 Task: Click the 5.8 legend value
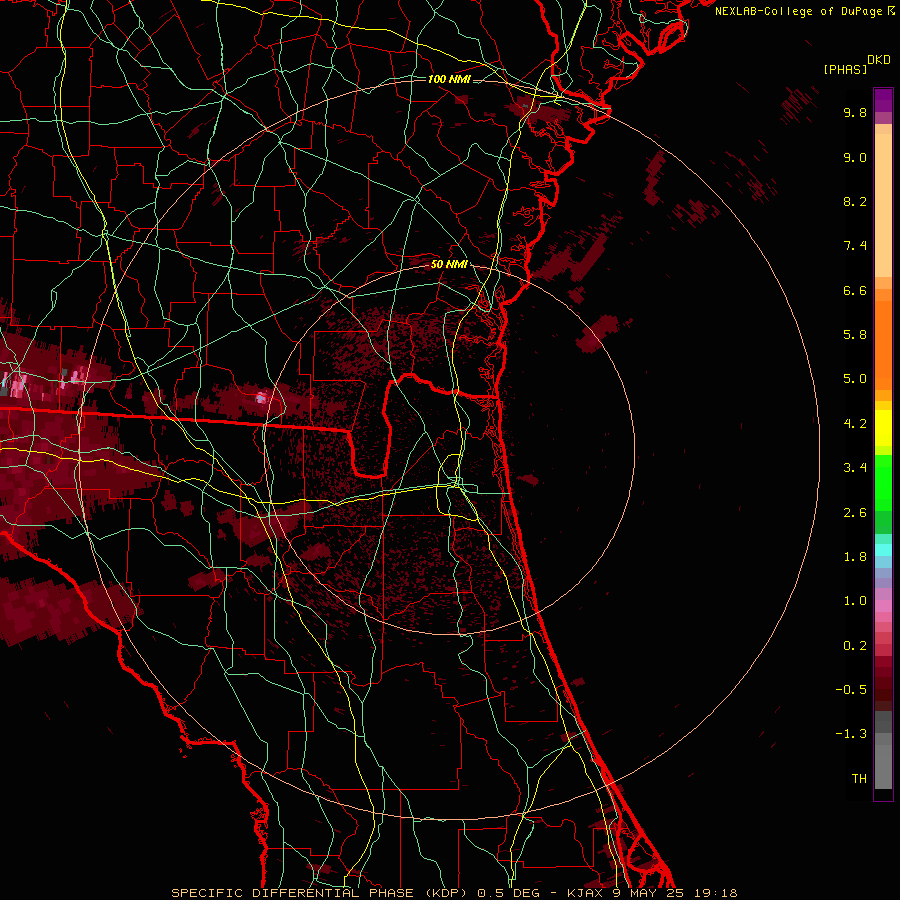tap(855, 335)
